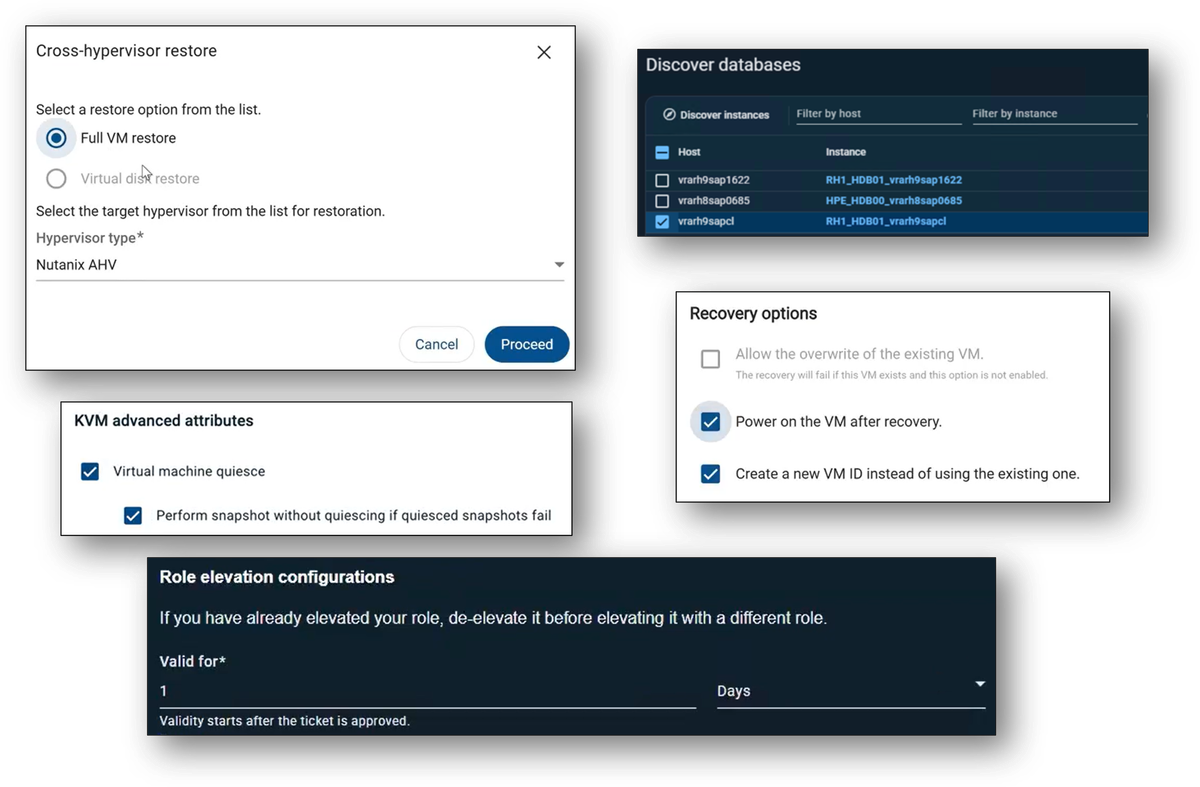This screenshot has height=787, width=1200.
Task: Open the RH1_HDB01_vrarh9sapcl instance link
Action: coord(885,222)
